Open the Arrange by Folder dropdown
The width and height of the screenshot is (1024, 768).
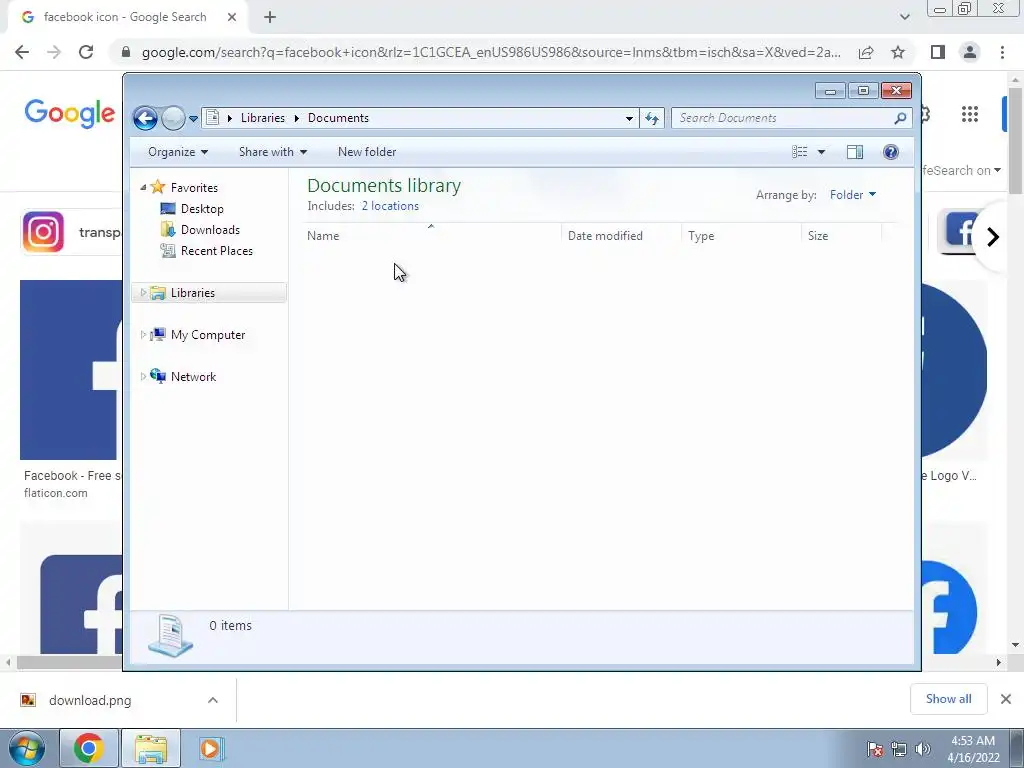tap(853, 195)
